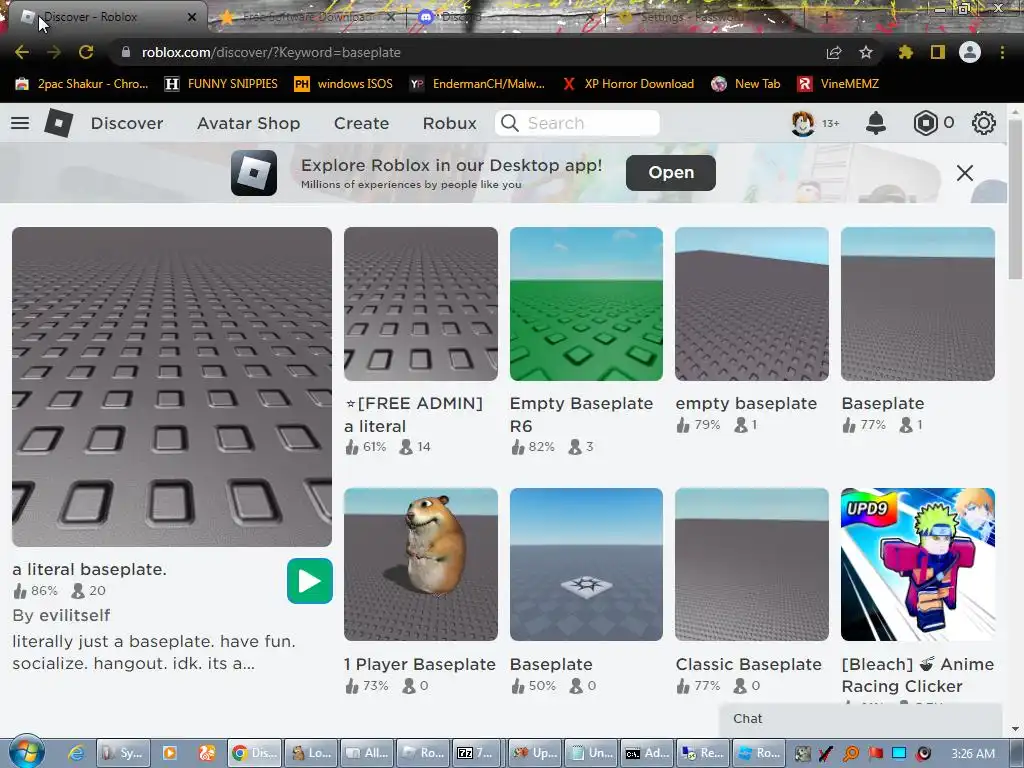
Task: Switch to the 'Up...' taskbar window
Action: [534, 753]
